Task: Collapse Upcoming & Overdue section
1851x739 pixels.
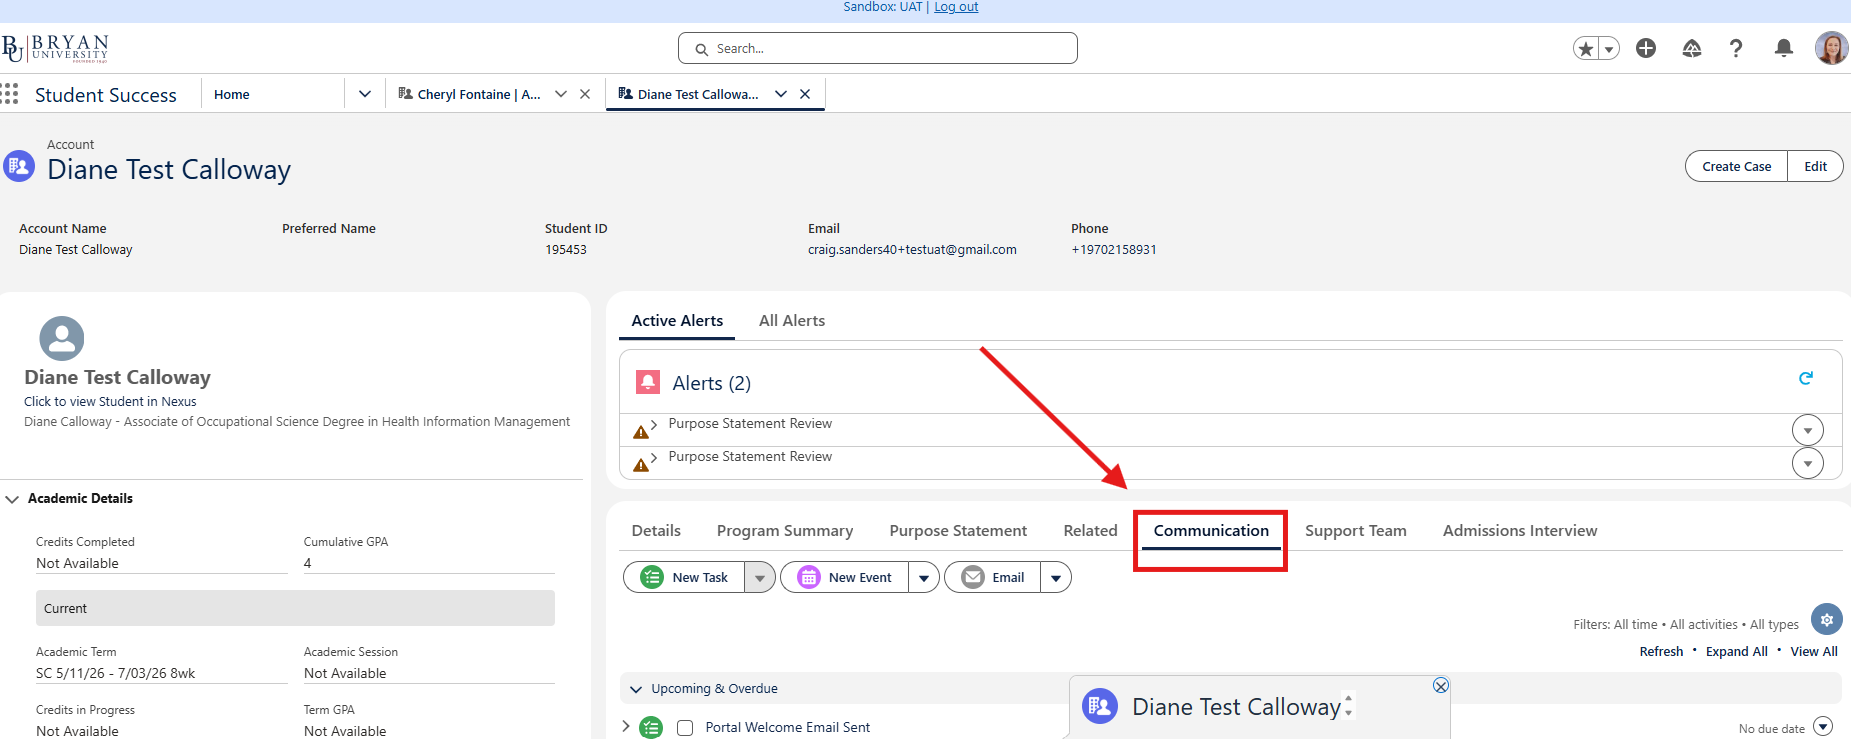Action: click(636, 689)
